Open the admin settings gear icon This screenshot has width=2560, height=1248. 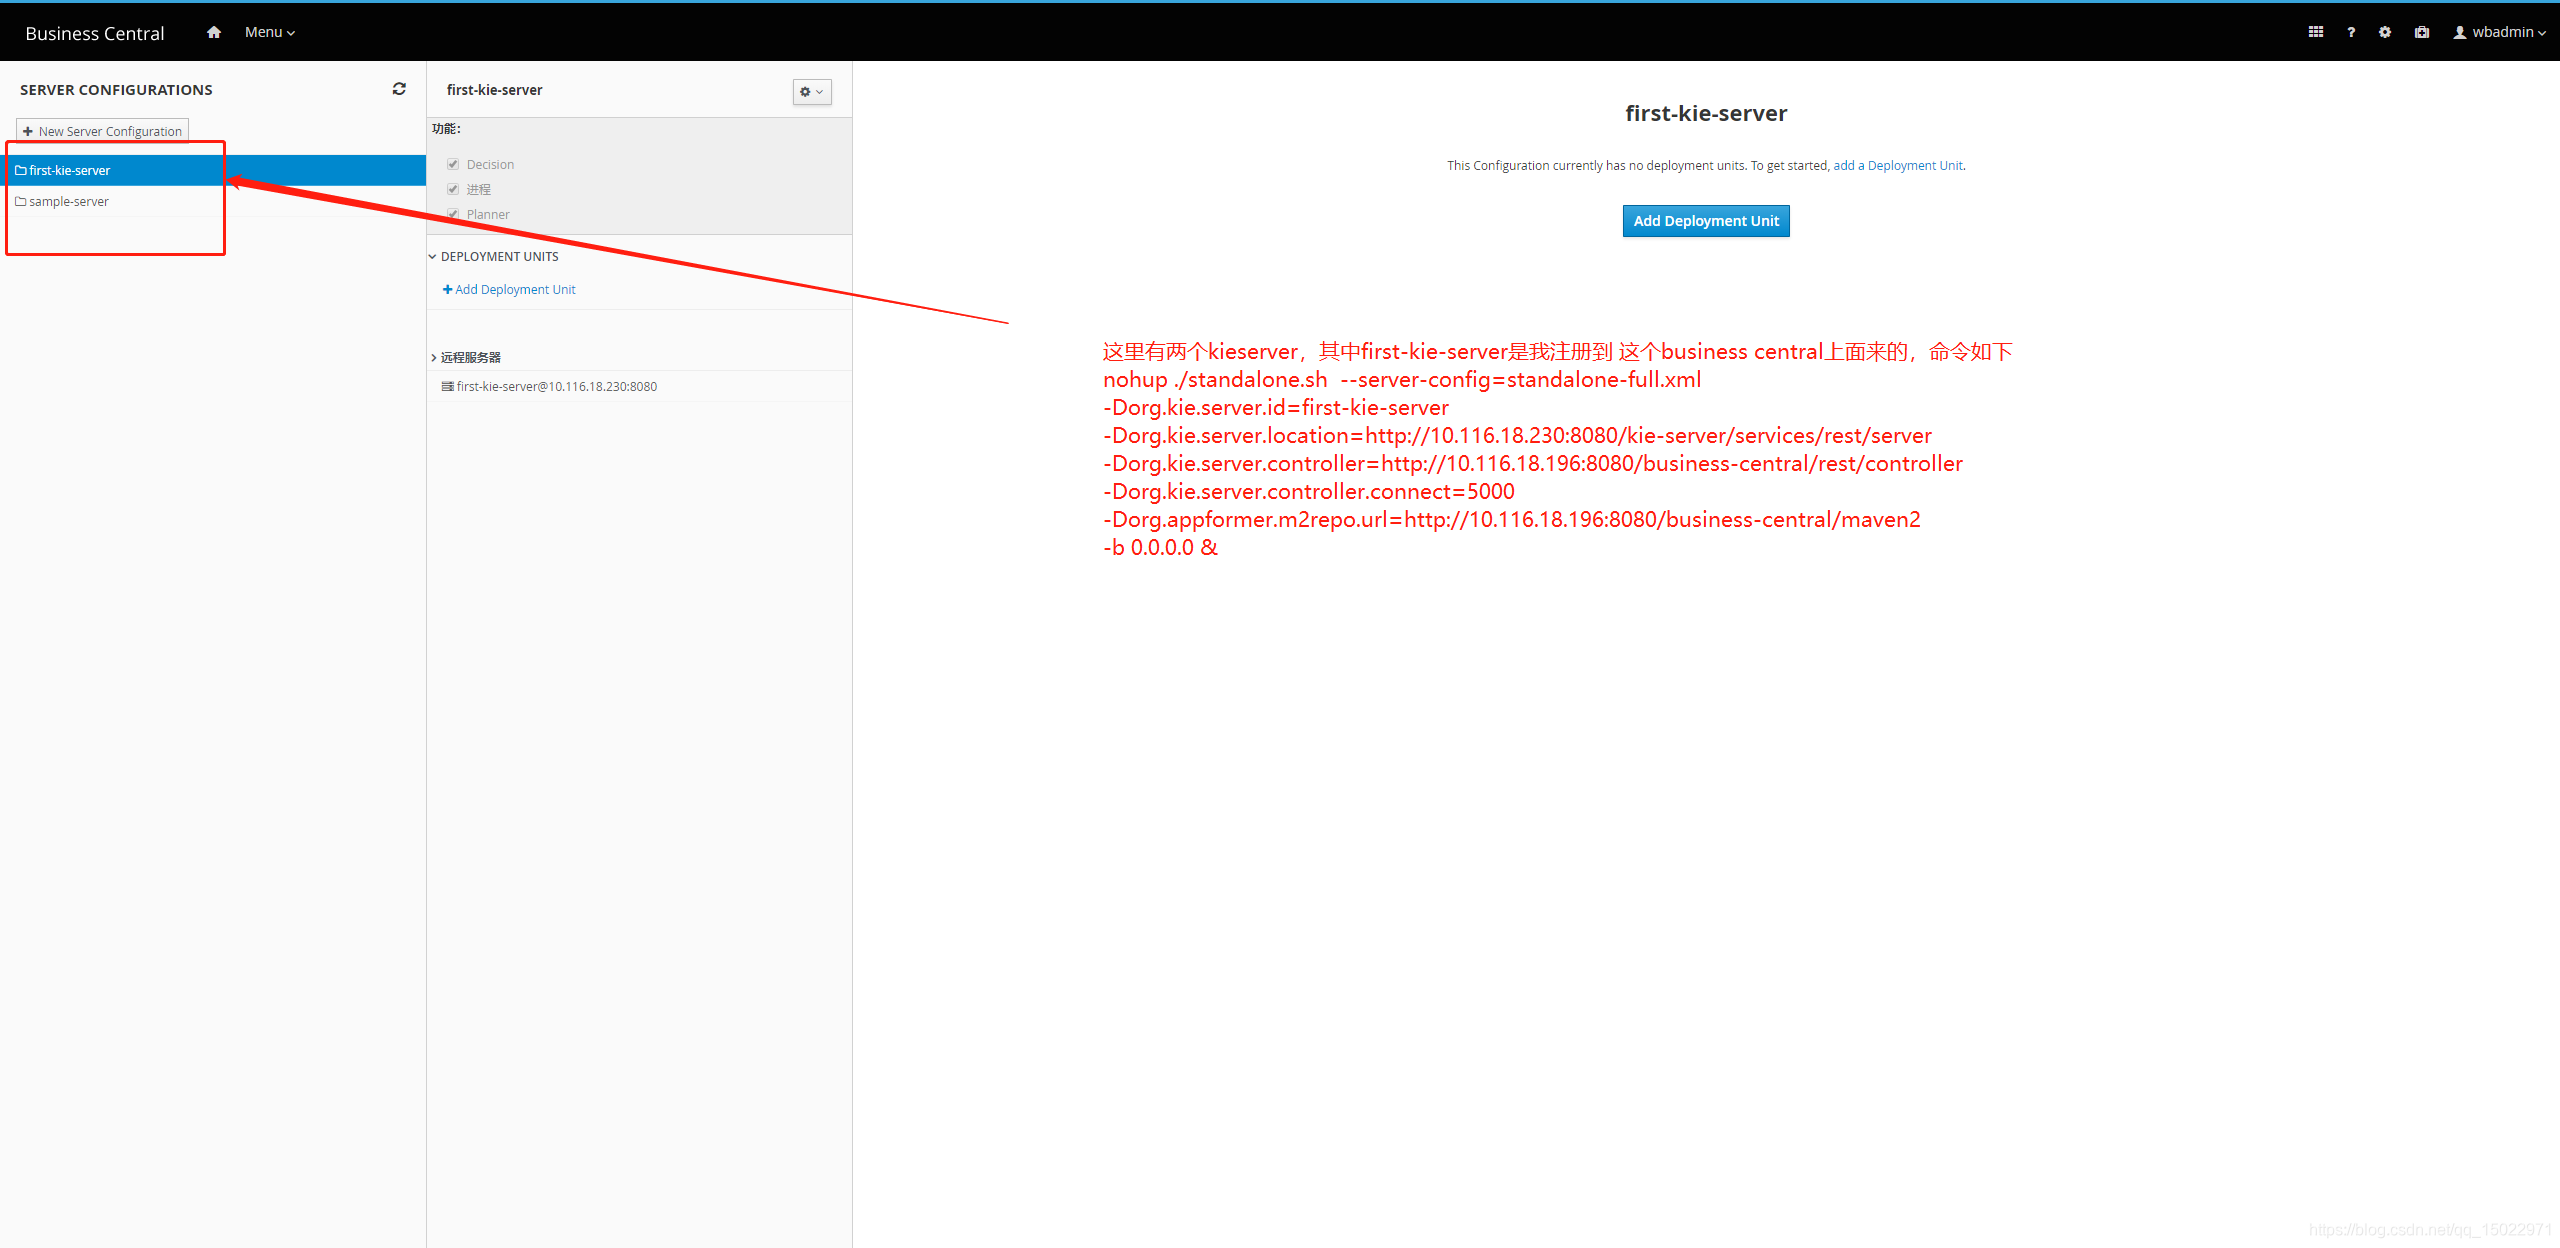coord(2385,32)
